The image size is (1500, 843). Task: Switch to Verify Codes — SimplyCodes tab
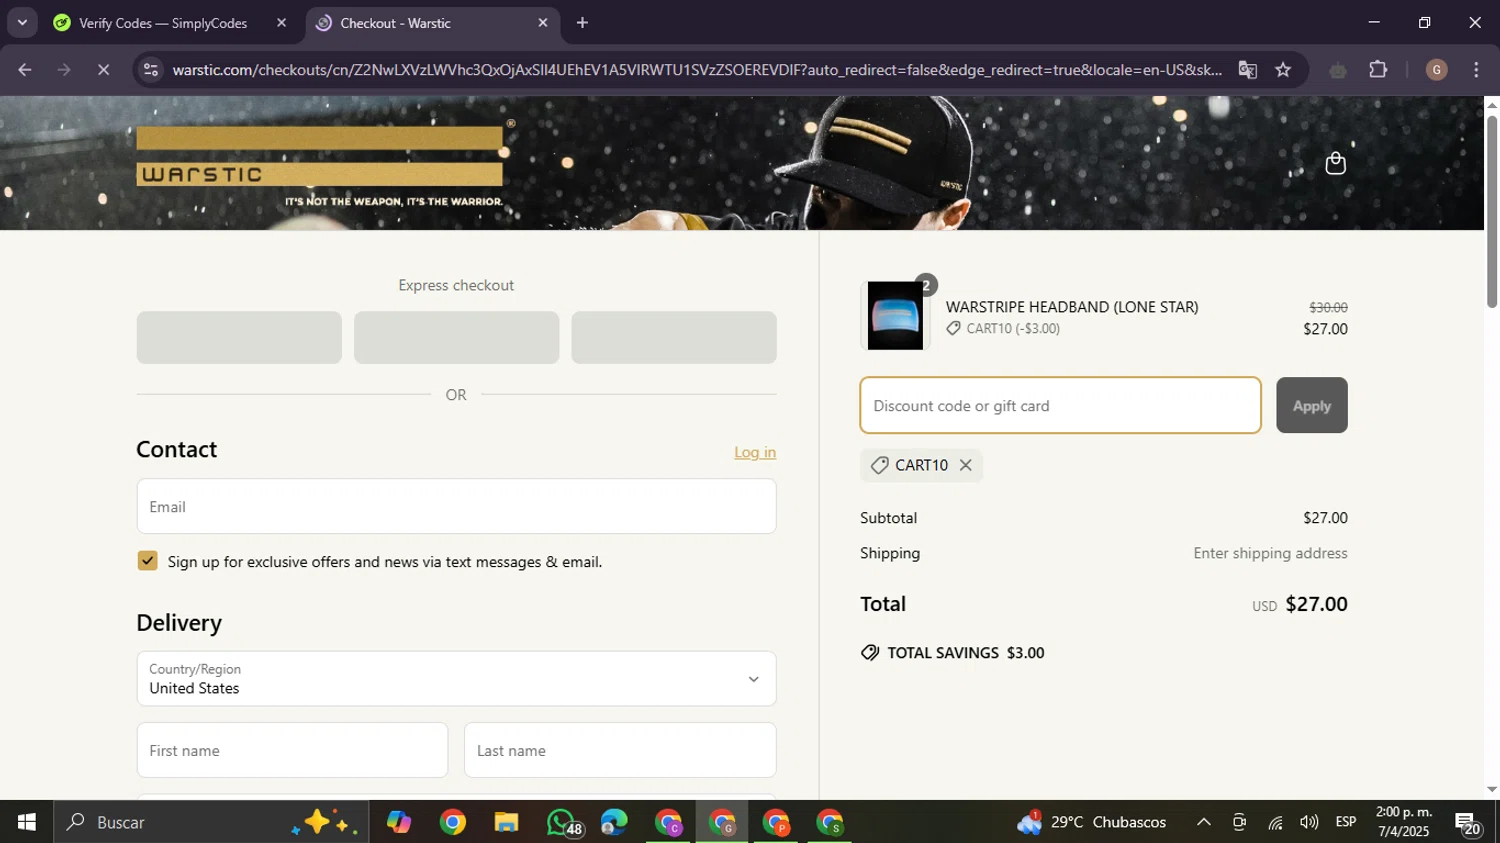(x=163, y=23)
